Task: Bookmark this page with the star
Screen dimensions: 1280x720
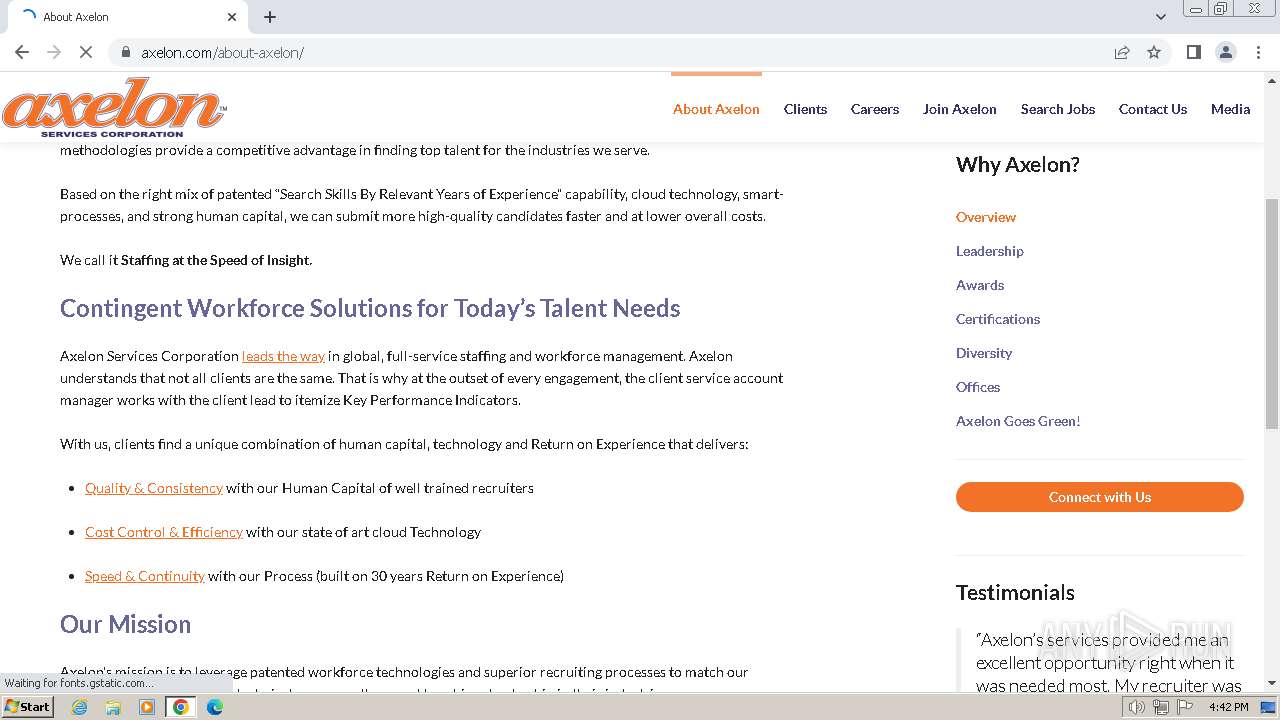Action: tap(1154, 52)
